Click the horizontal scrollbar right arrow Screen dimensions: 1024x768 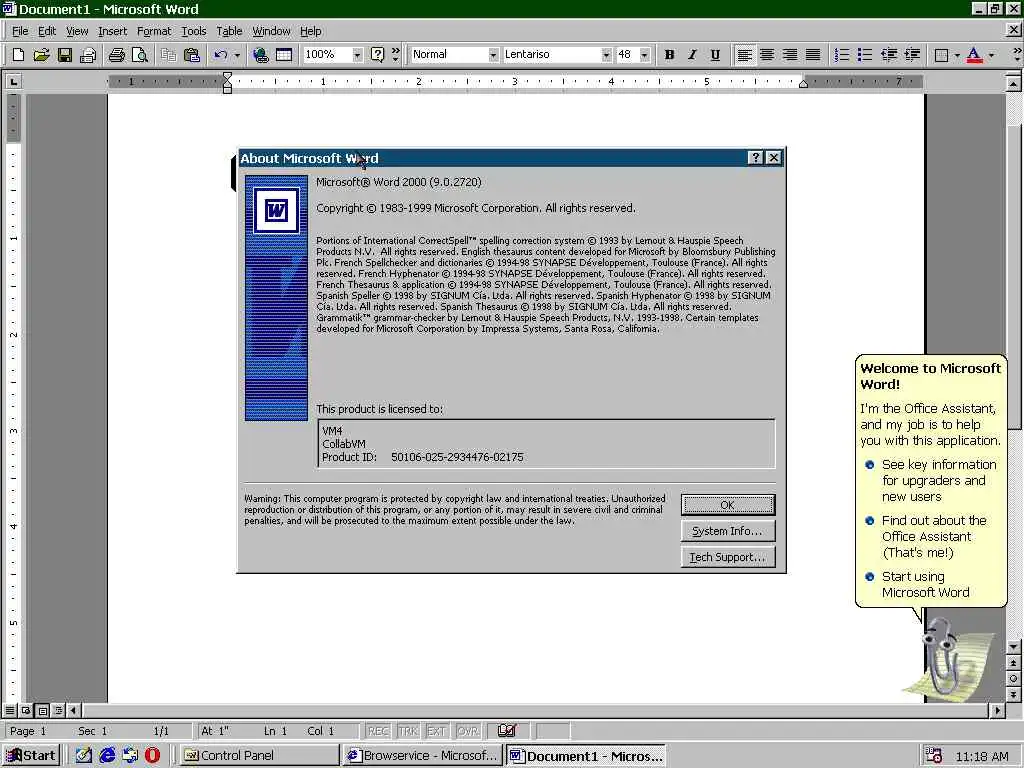997,710
